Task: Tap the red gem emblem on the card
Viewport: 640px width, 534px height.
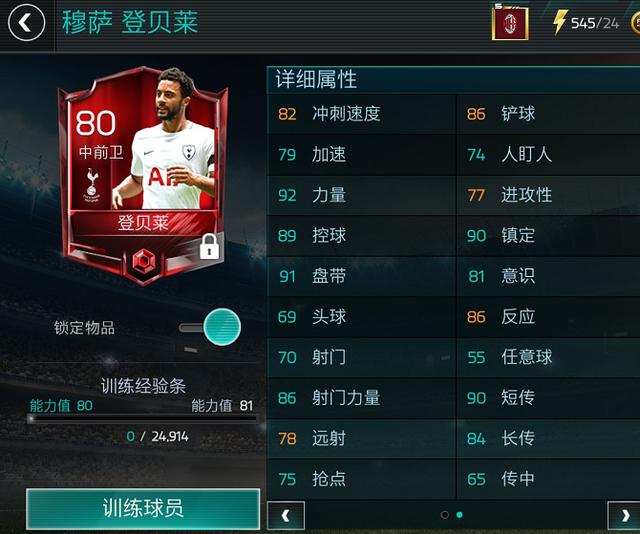Action: click(x=143, y=261)
